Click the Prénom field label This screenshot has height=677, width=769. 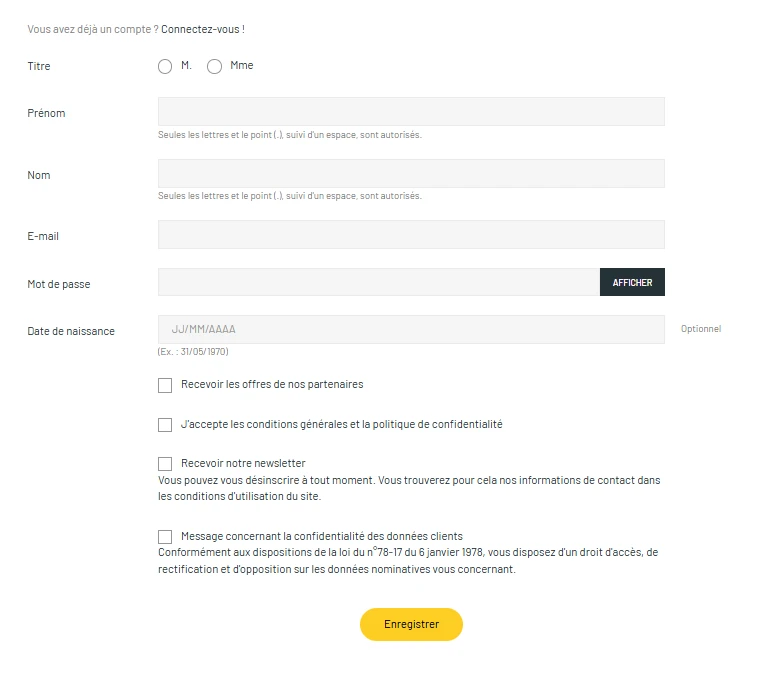(46, 114)
